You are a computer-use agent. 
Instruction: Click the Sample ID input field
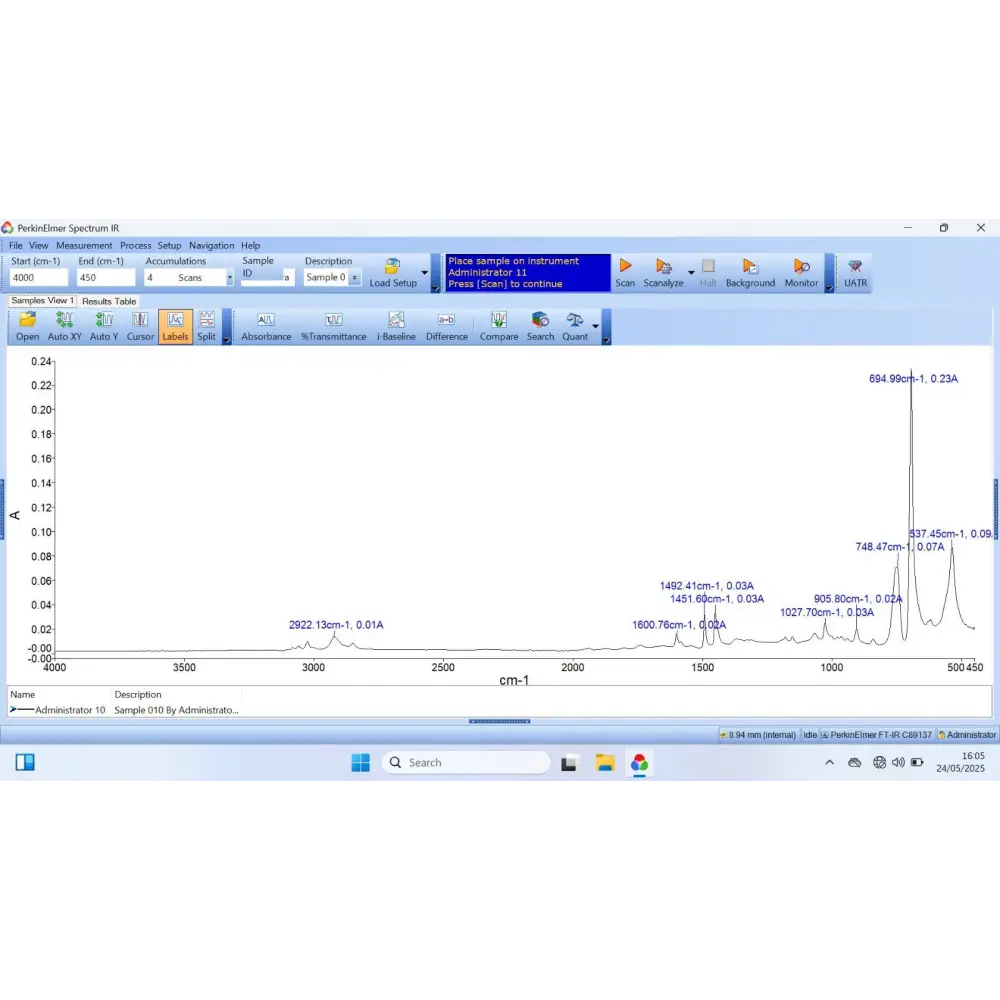(x=267, y=278)
